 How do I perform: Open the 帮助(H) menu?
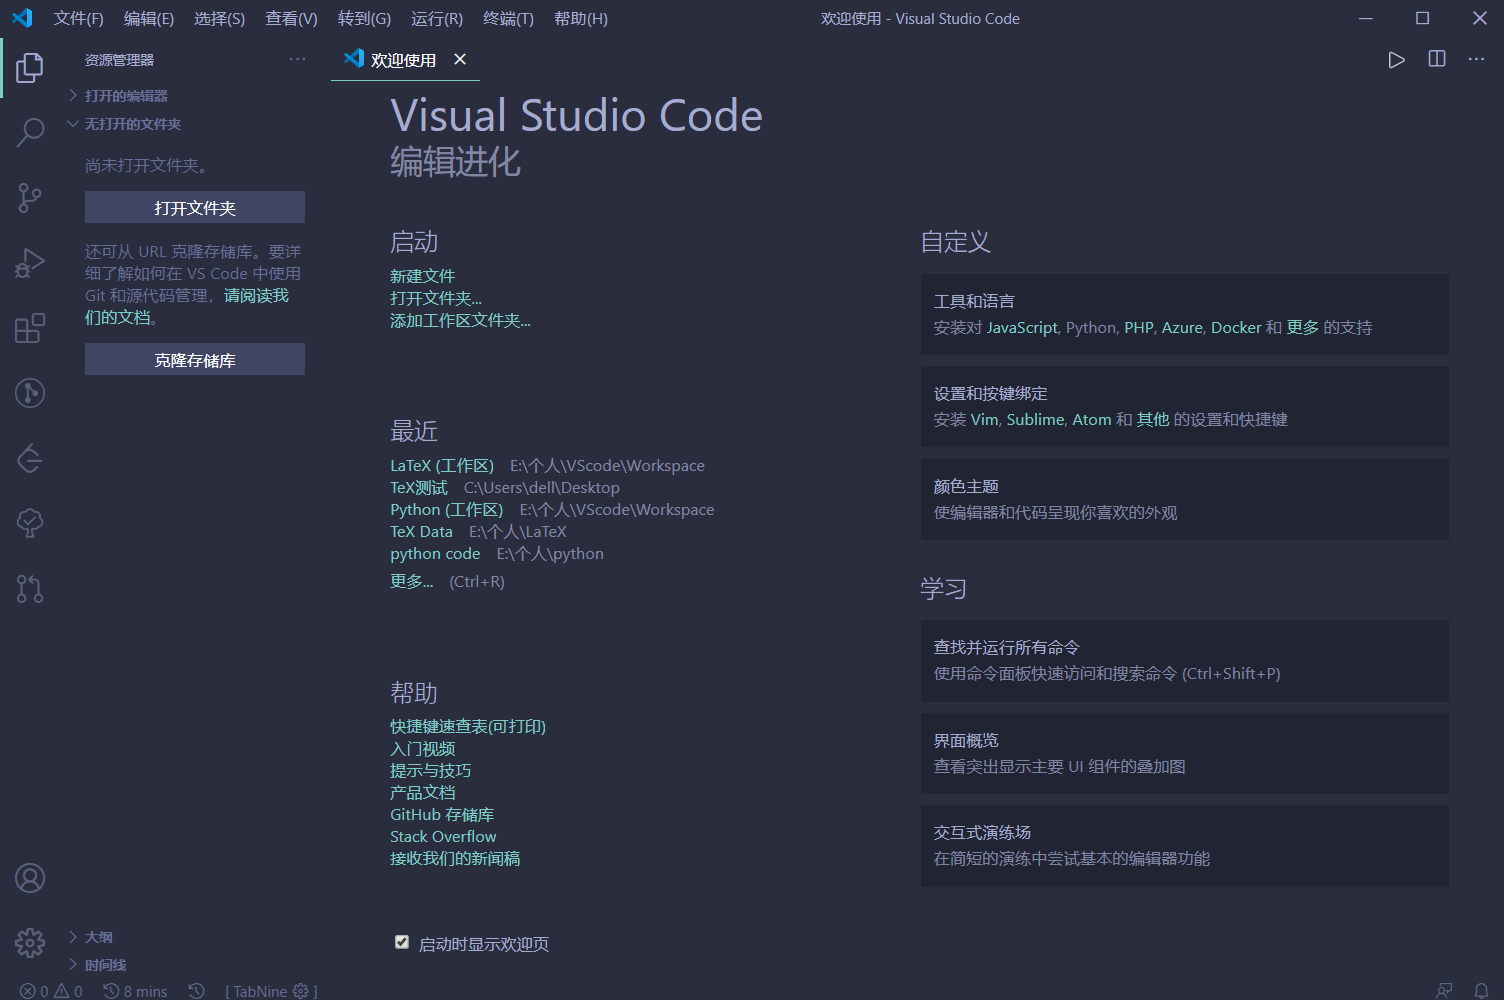581,18
